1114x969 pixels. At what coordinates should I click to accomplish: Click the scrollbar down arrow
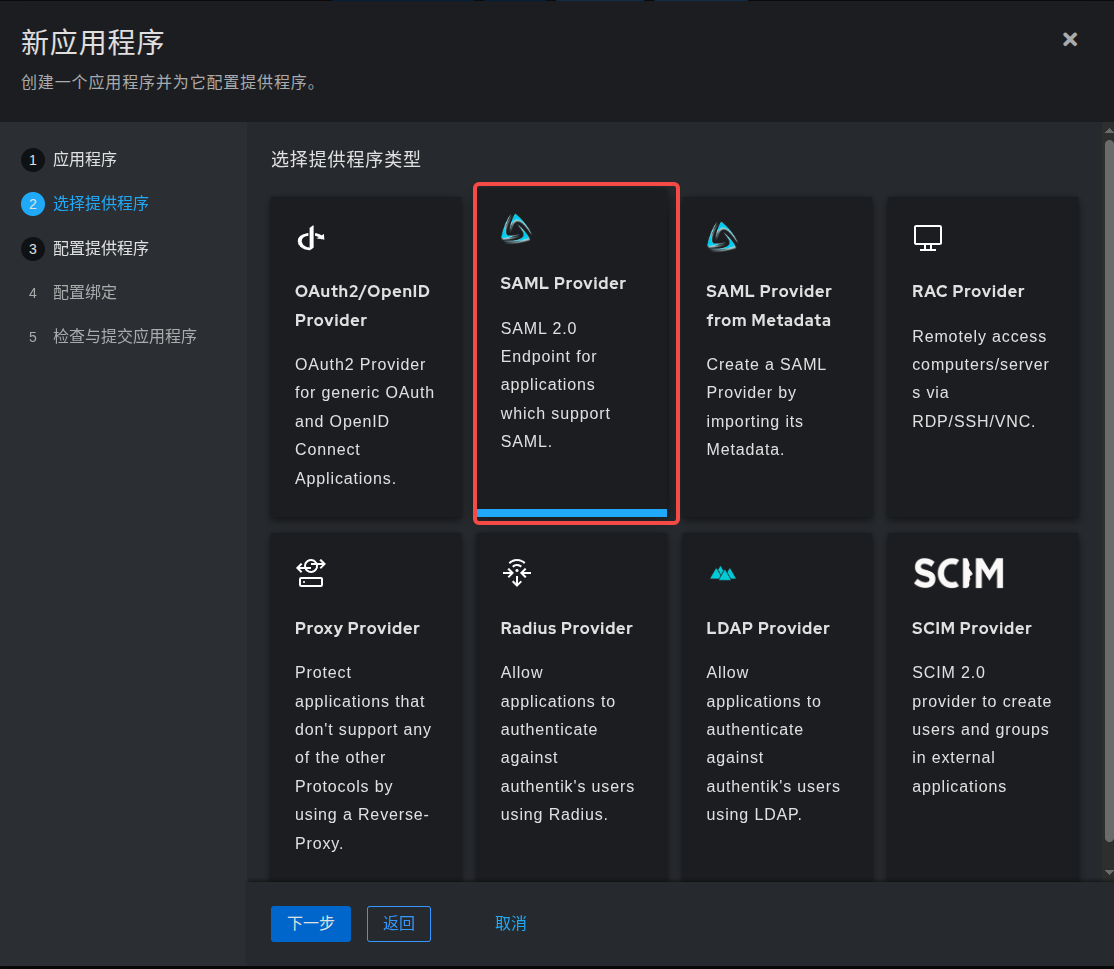(1108, 872)
